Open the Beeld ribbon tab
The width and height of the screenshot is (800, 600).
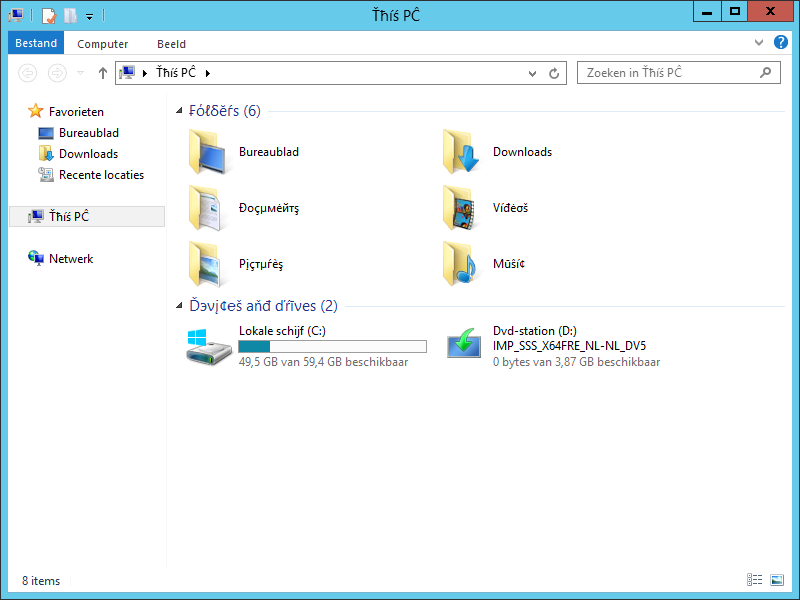click(x=171, y=43)
